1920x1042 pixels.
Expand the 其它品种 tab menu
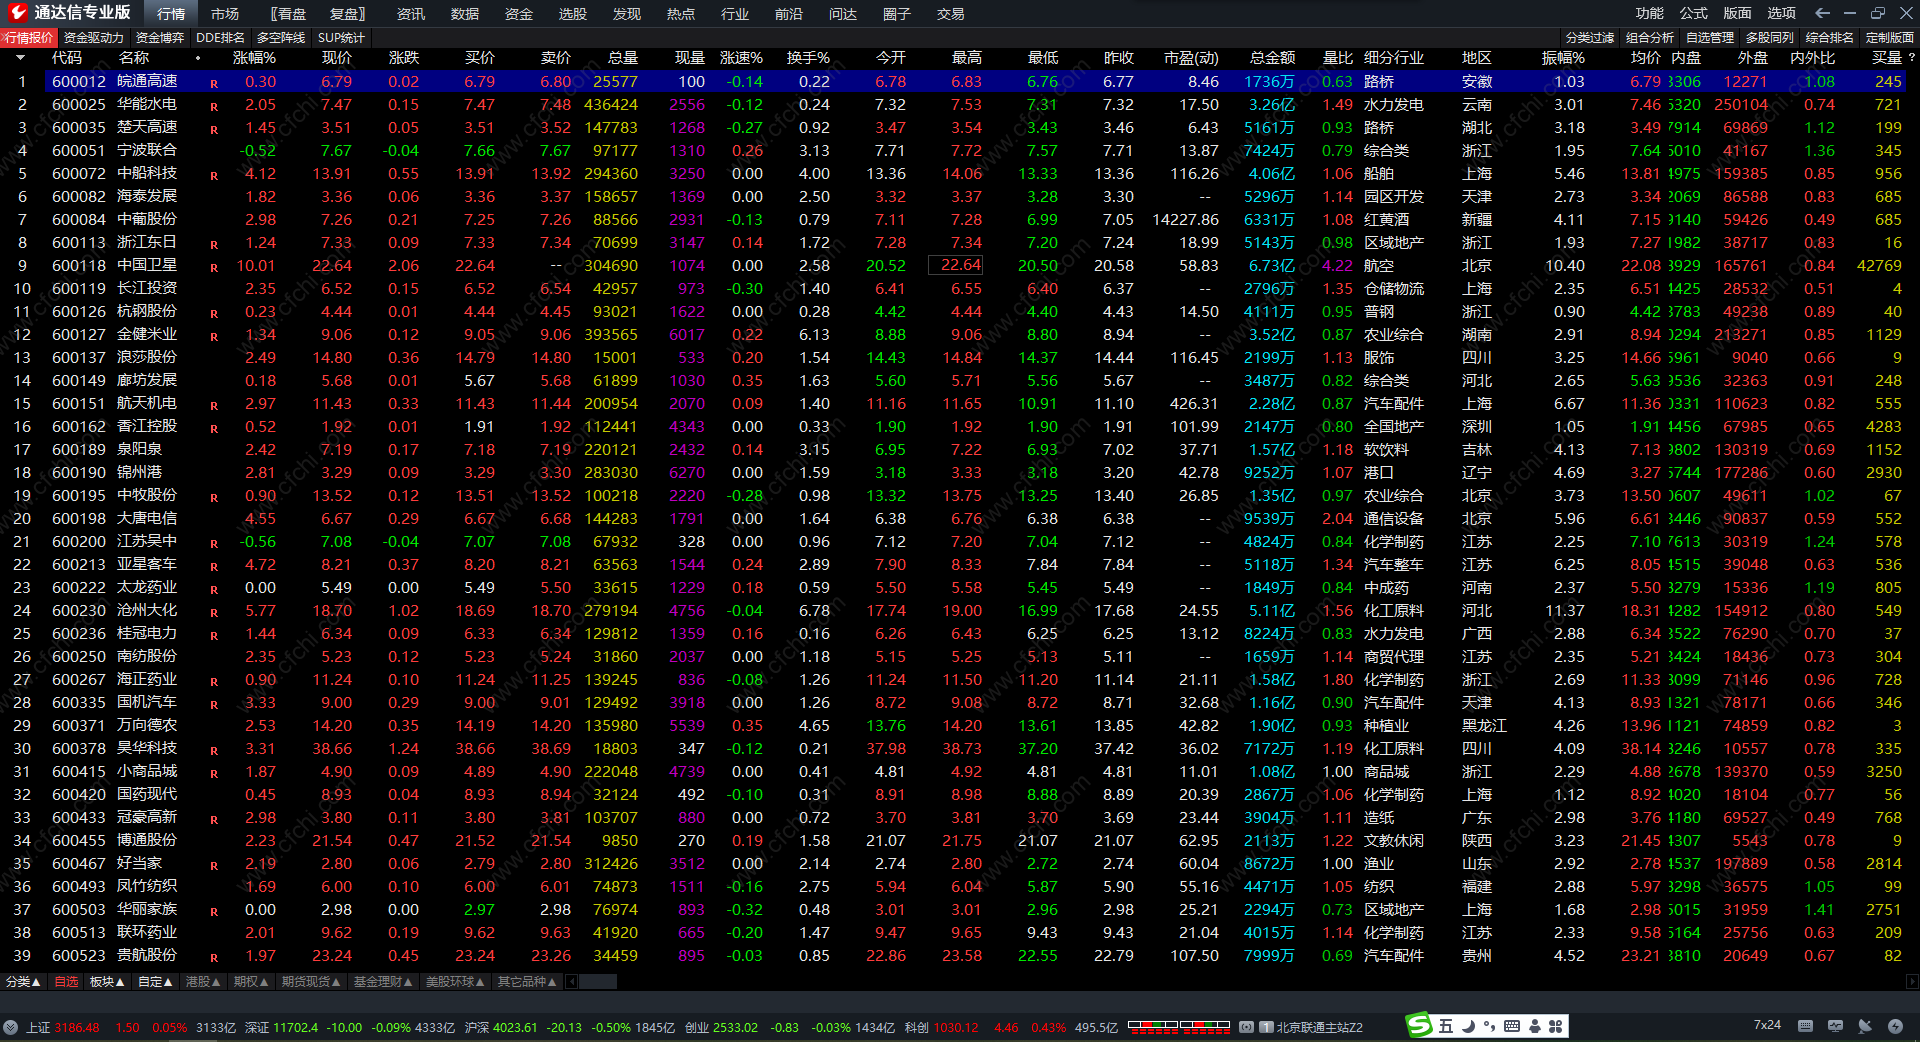[x=527, y=982]
